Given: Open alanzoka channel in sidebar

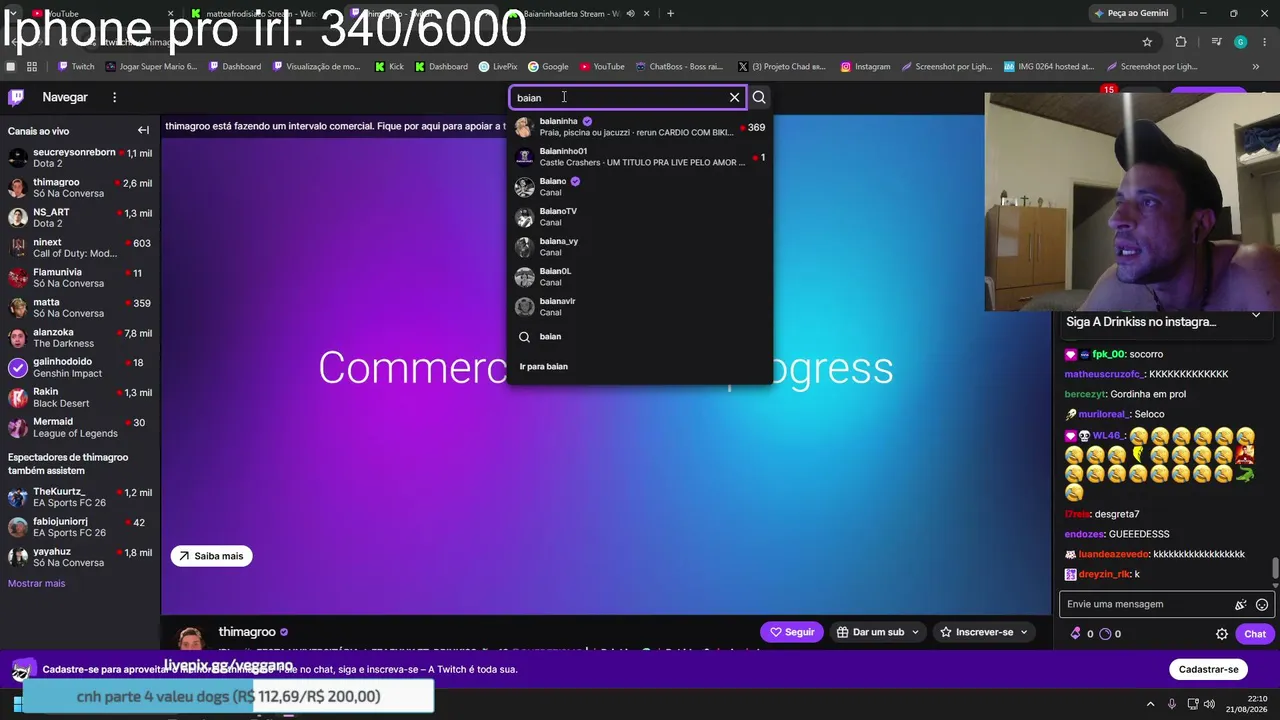Looking at the screenshot, I should click(80, 337).
